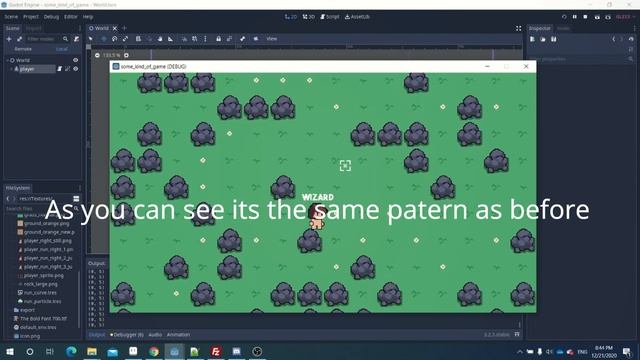Toggle smart snap option
Viewport: 640px width, 360px height.
pyautogui.click(x=184, y=39)
